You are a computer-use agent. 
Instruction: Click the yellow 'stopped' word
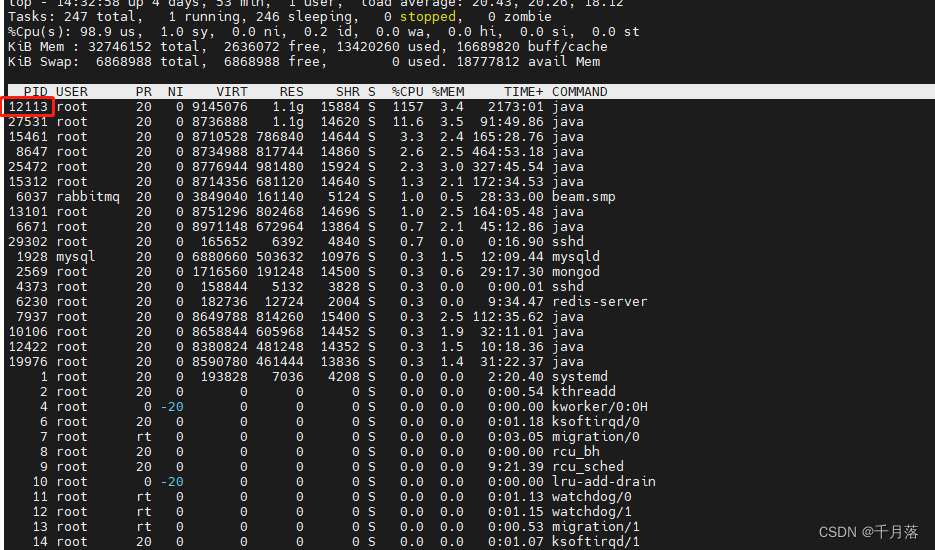(x=428, y=17)
